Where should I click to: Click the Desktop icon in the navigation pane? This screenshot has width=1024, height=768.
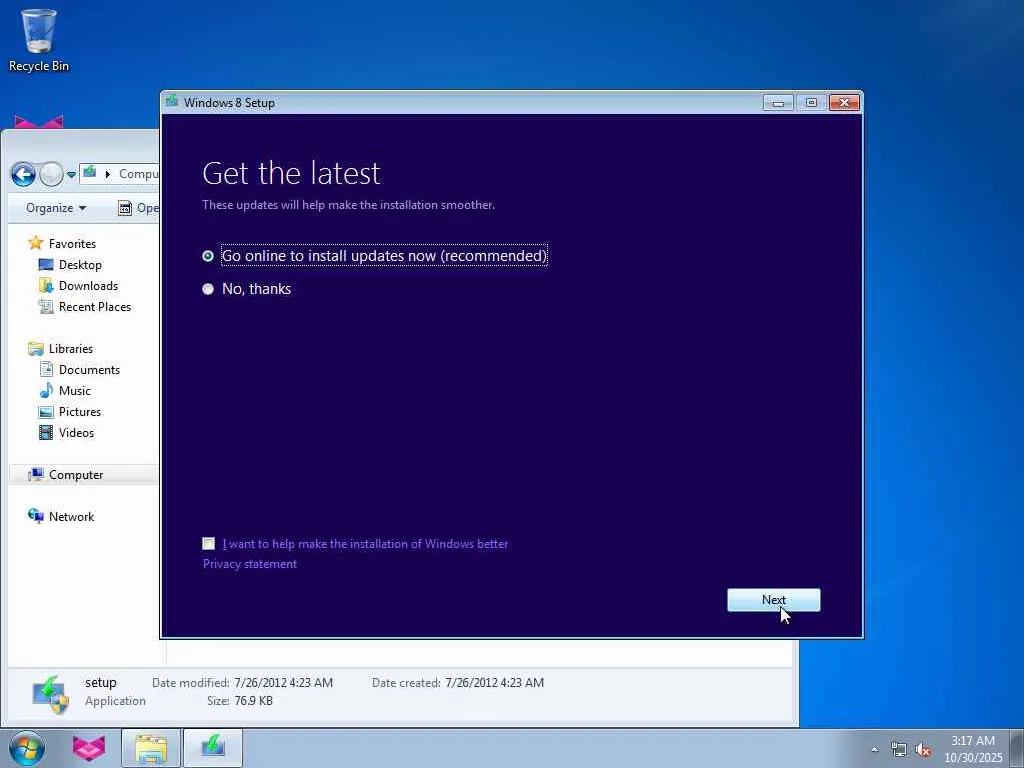tap(46, 264)
